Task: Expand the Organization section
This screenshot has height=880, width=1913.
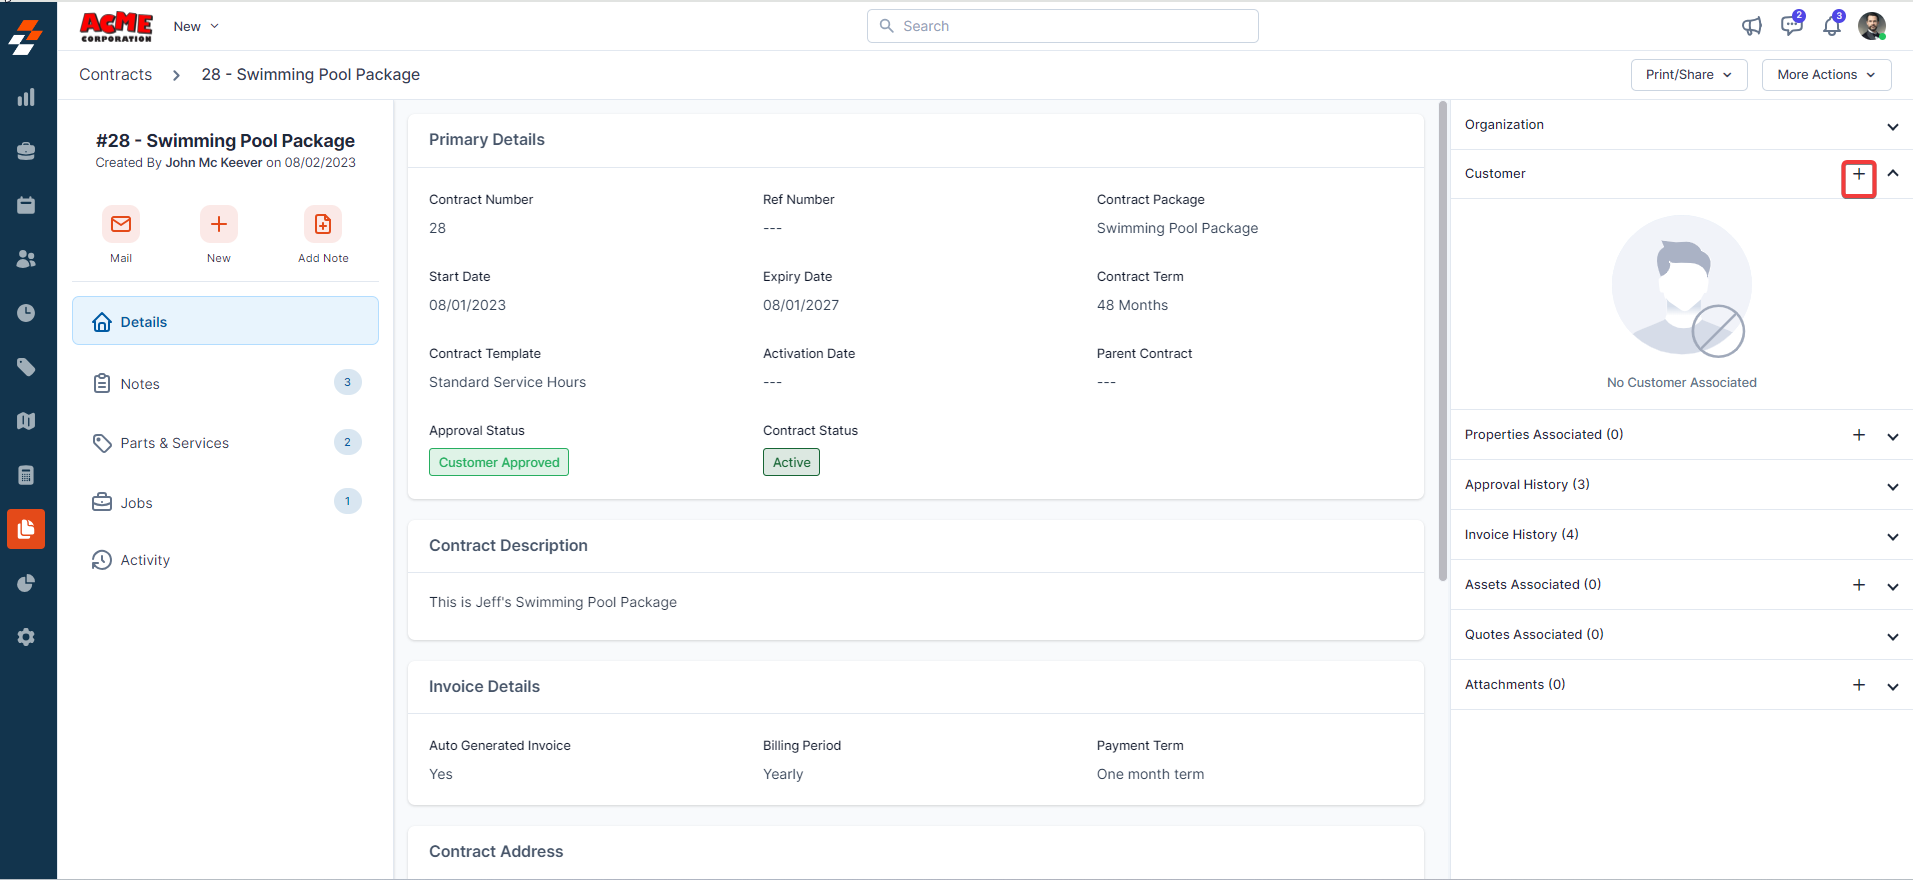Action: coord(1892,126)
